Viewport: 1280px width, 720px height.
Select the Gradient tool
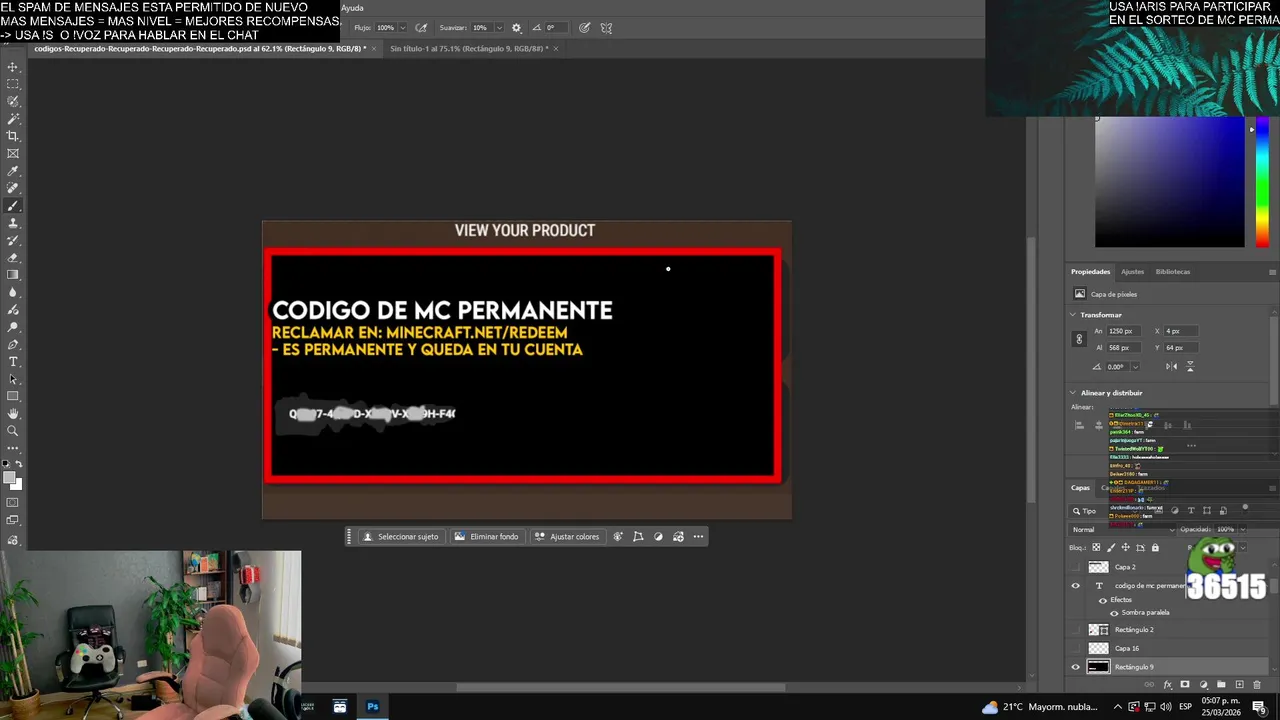pos(13,275)
